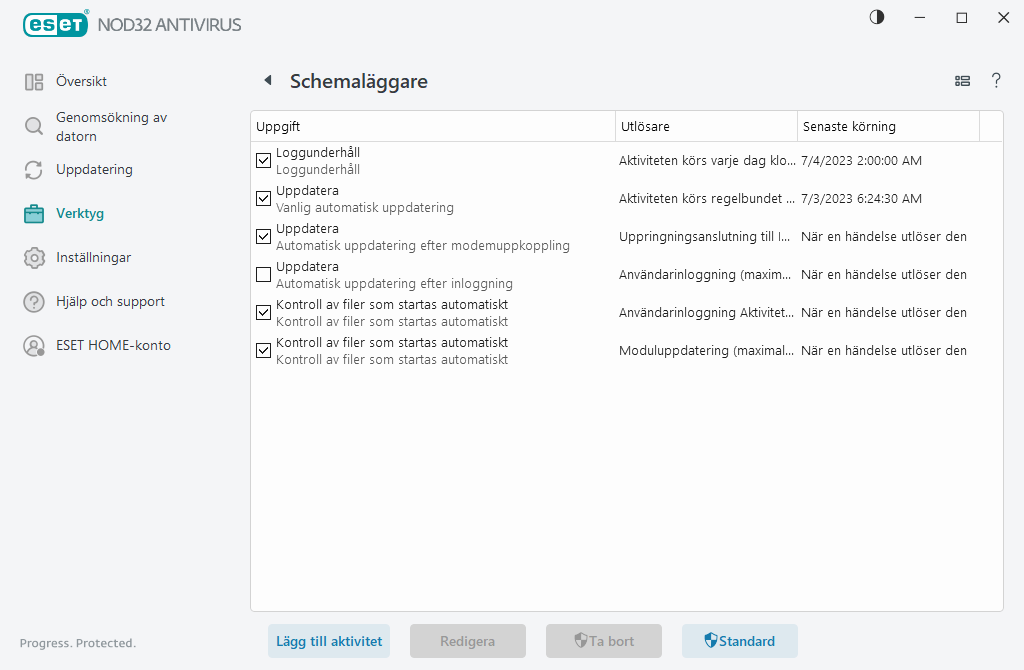Click the shortcuts icon beside the help icon
The image size is (1024, 670).
click(x=962, y=81)
